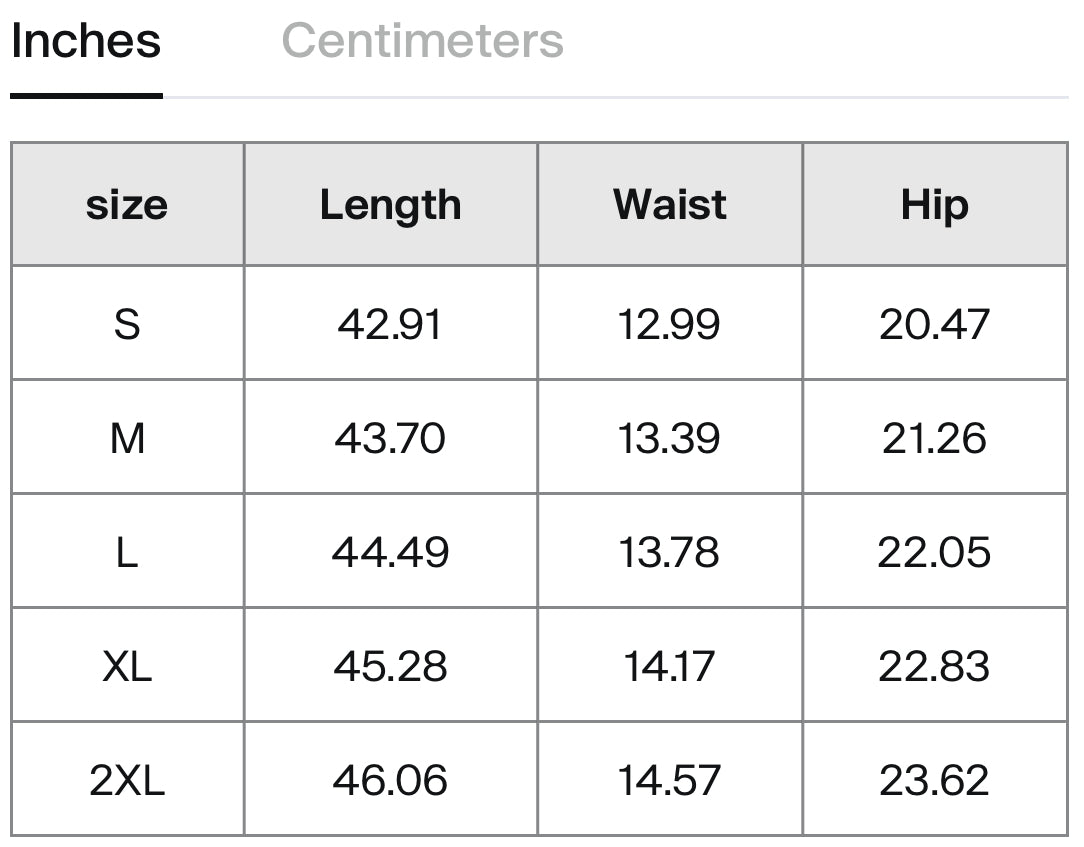Click the 14.57 waist cell
Image resolution: width=1084 pixels, height=847 pixels.
point(670,780)
